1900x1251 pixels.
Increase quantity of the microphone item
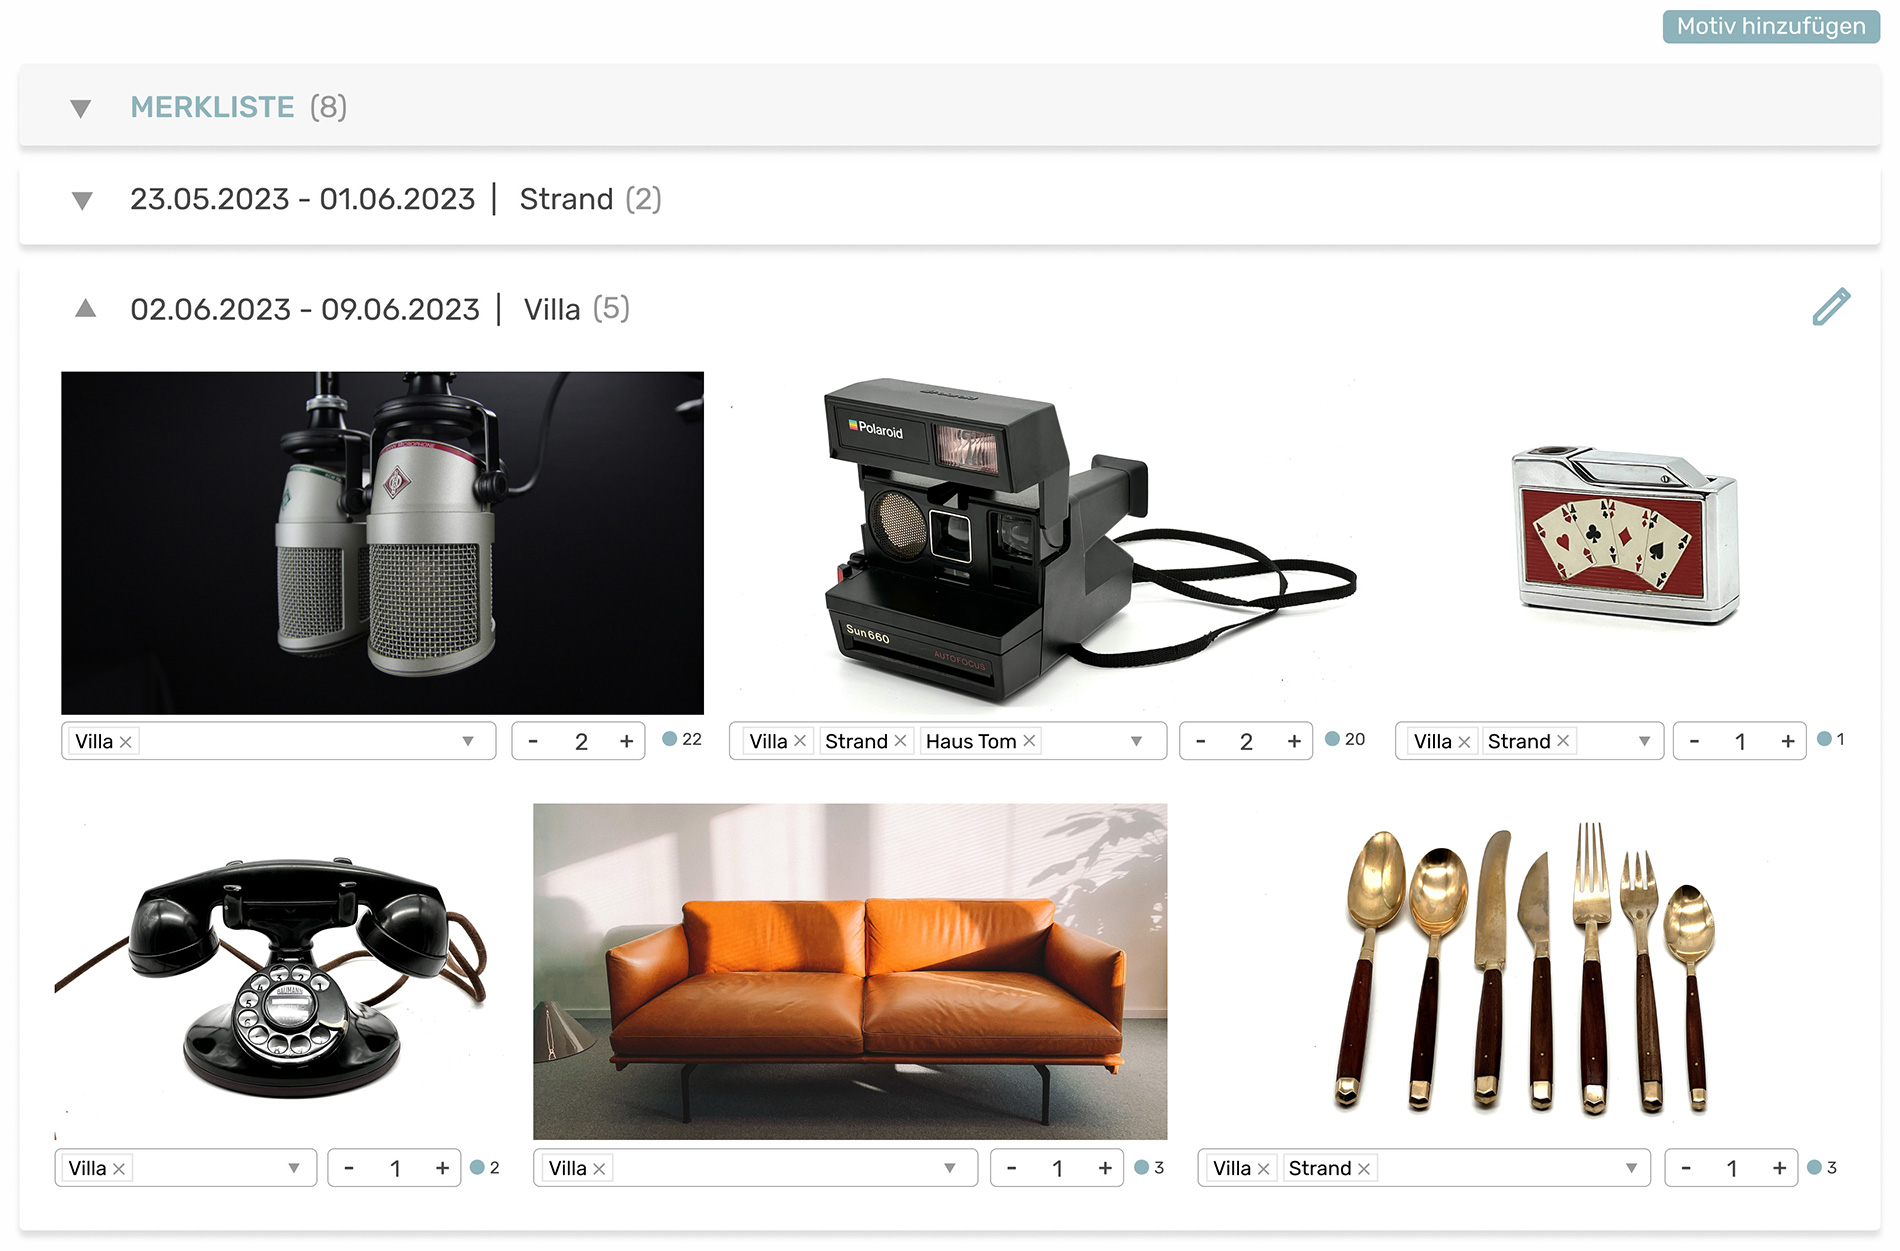point(626,741)
